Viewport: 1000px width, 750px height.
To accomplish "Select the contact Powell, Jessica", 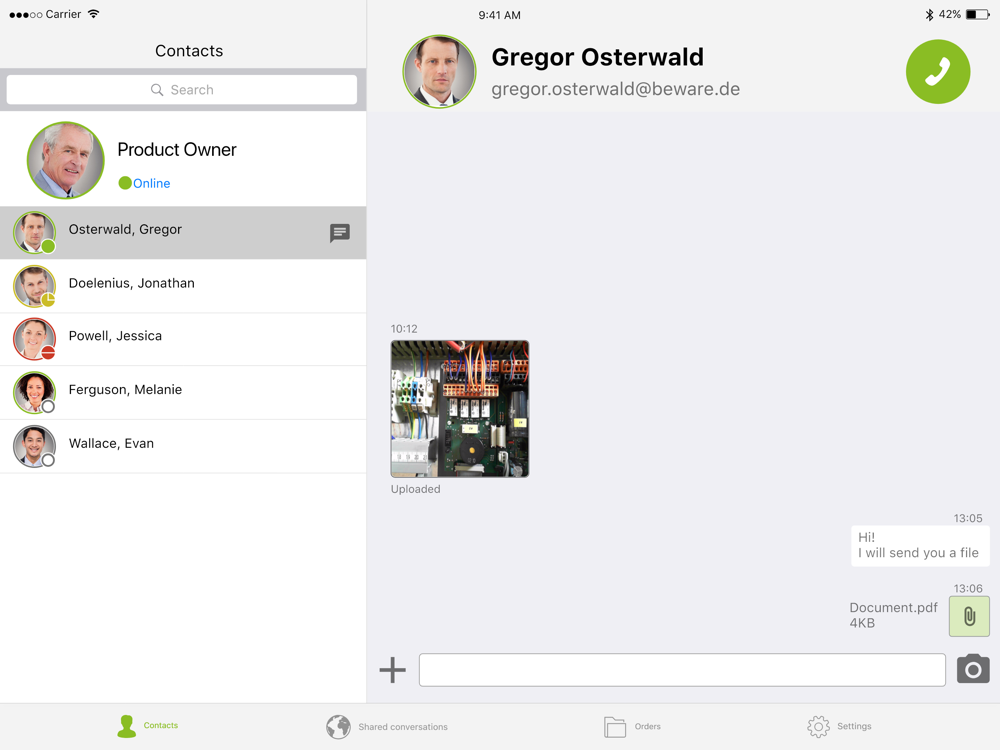I will pyautogui.click(x=183, y=339).
